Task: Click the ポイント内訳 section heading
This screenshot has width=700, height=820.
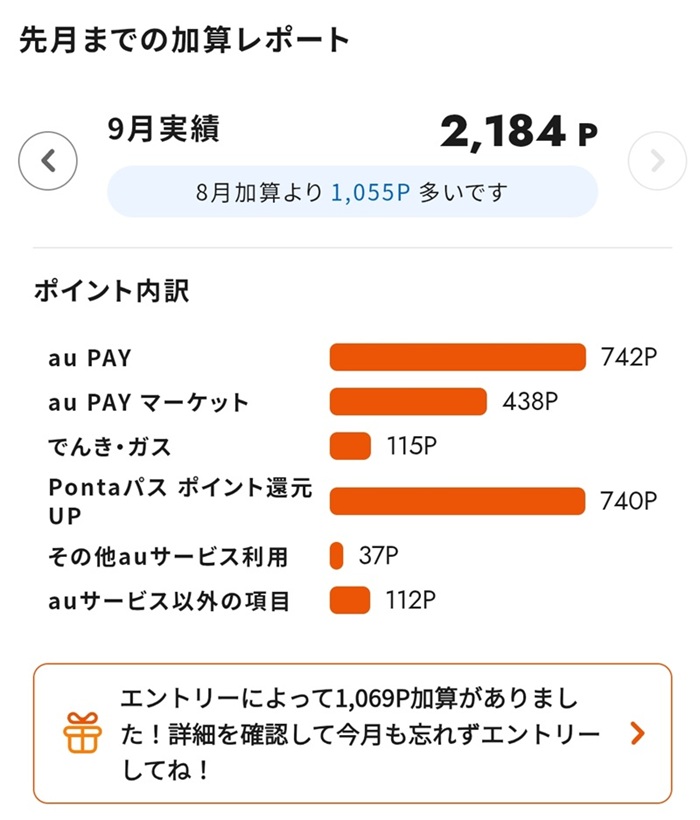Action: click(x=111, y=291)
